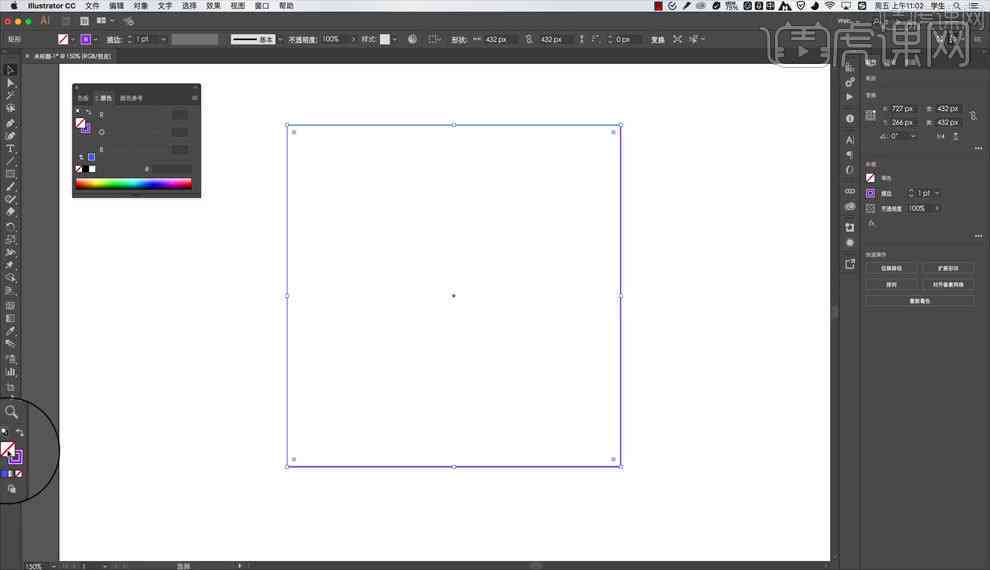990x570 pixels.
Task: Click the 位移路径 quick action button
Action: 892,268
